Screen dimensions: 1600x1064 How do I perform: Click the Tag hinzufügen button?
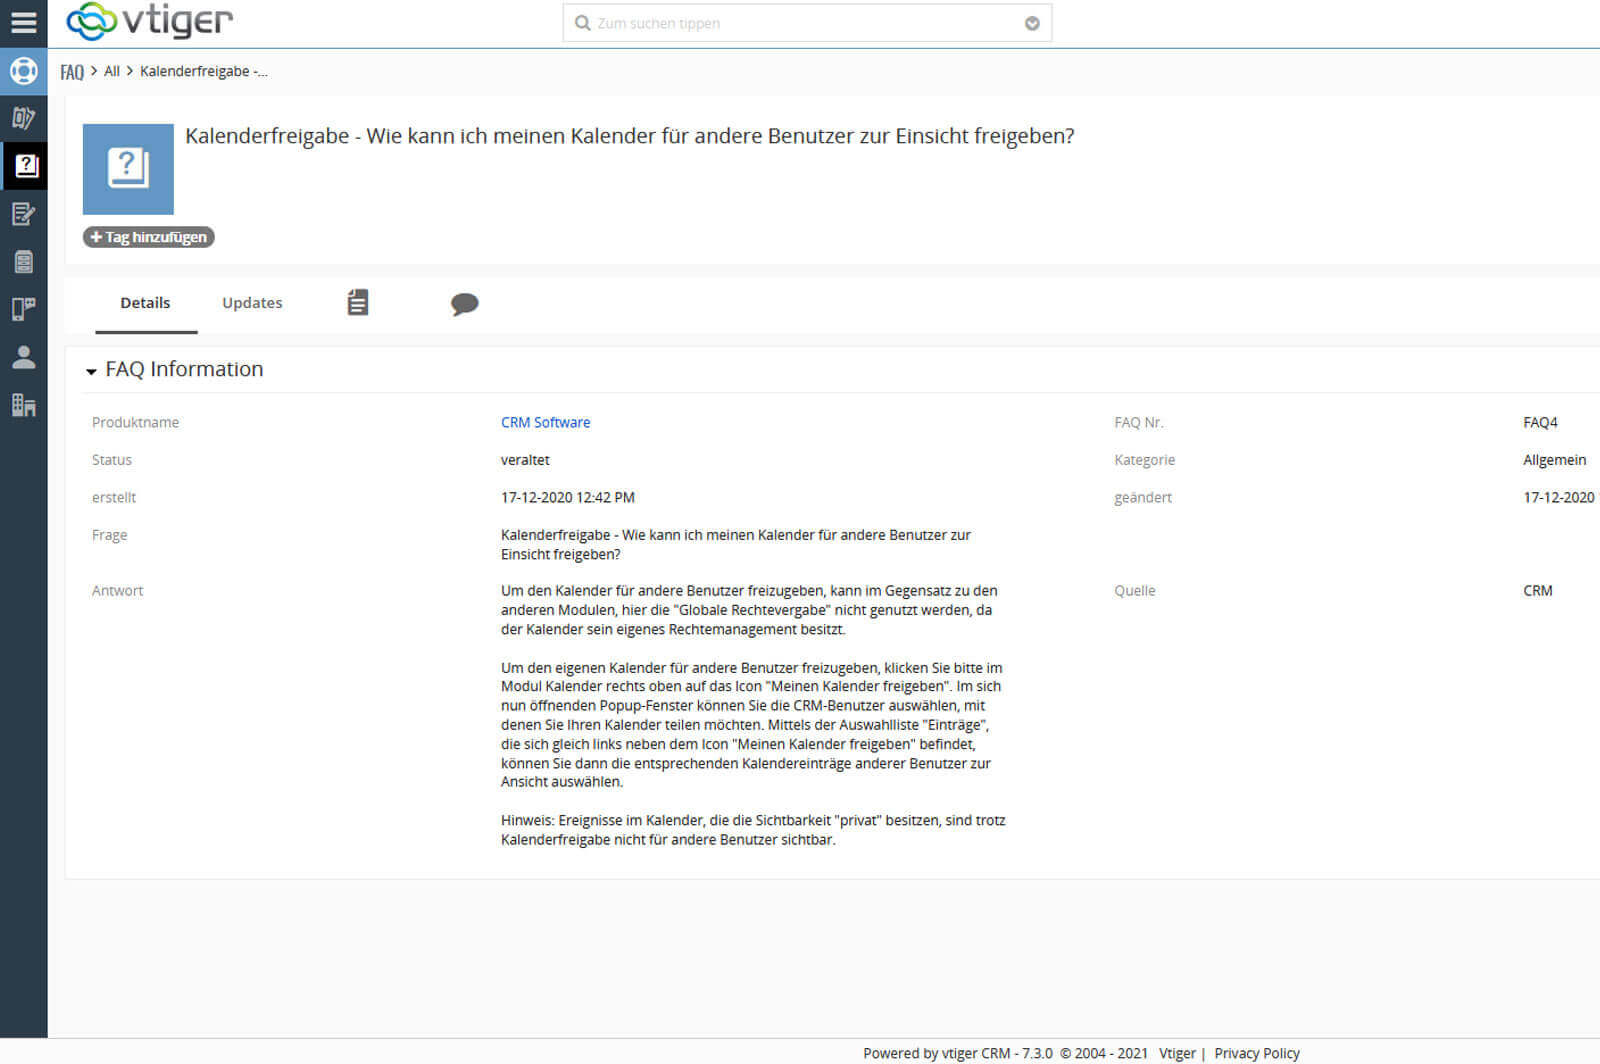point(148,237)
